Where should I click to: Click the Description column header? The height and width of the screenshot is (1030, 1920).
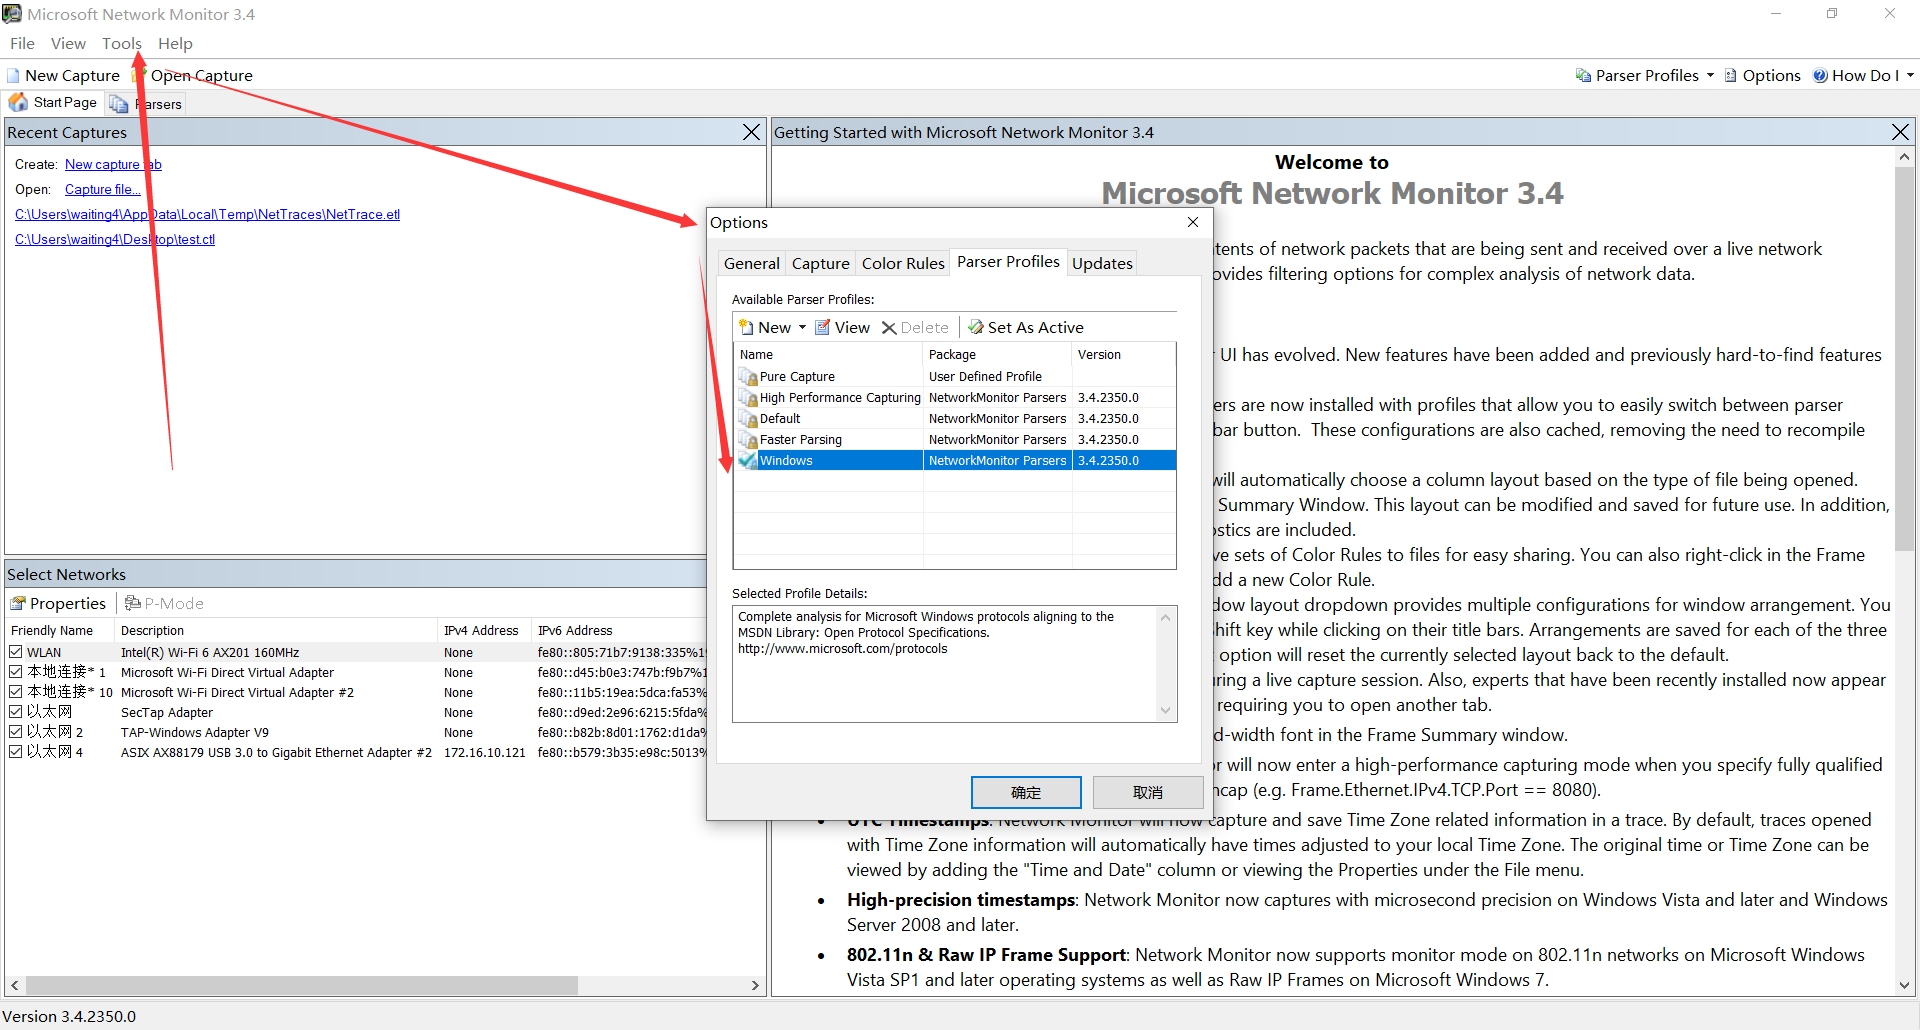277,631
